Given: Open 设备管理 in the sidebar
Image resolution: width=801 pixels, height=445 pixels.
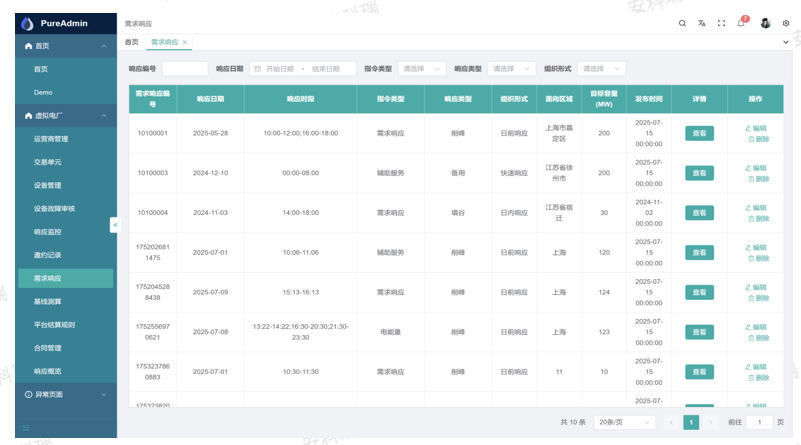Looking at the screenshot, I should pos(66,185).
